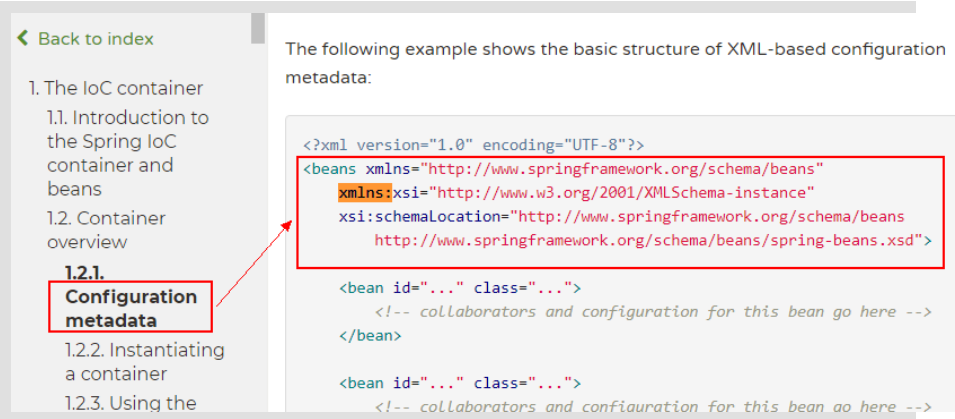
Task: Select "1. The IoC container" section
Action: [116, 88]
